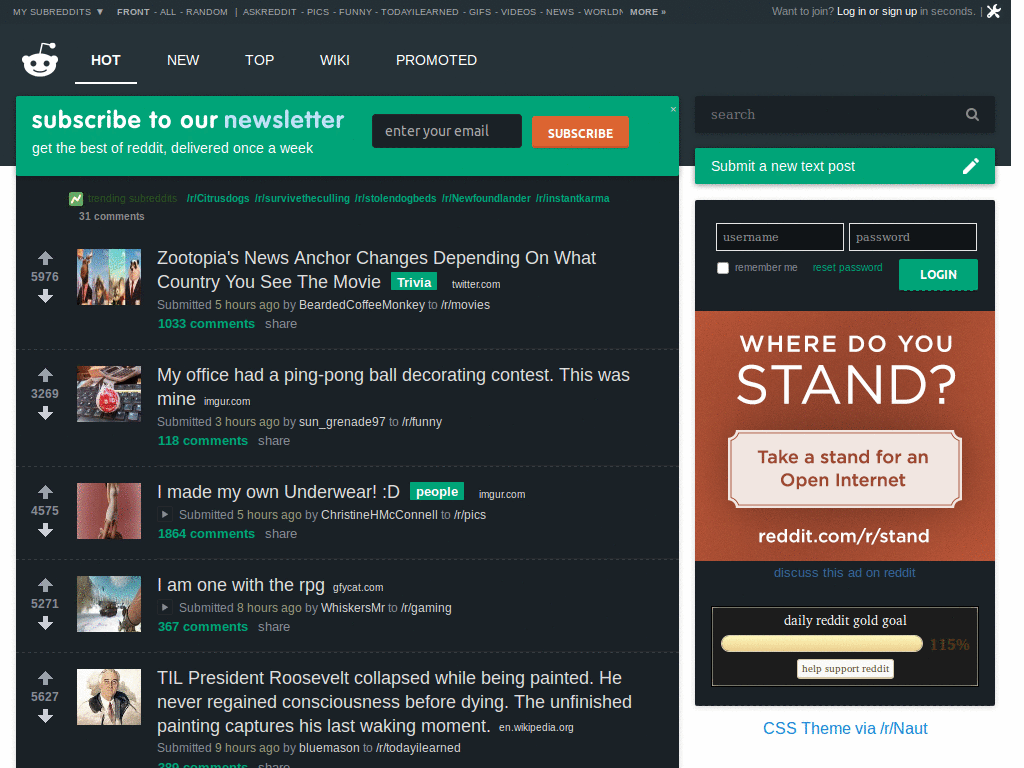
Task: Click the username input field
Action: [780, 237]
